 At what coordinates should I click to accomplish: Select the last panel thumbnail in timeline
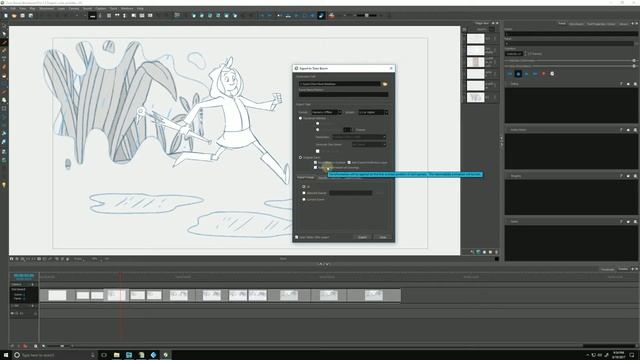click(x=373, y=295)
